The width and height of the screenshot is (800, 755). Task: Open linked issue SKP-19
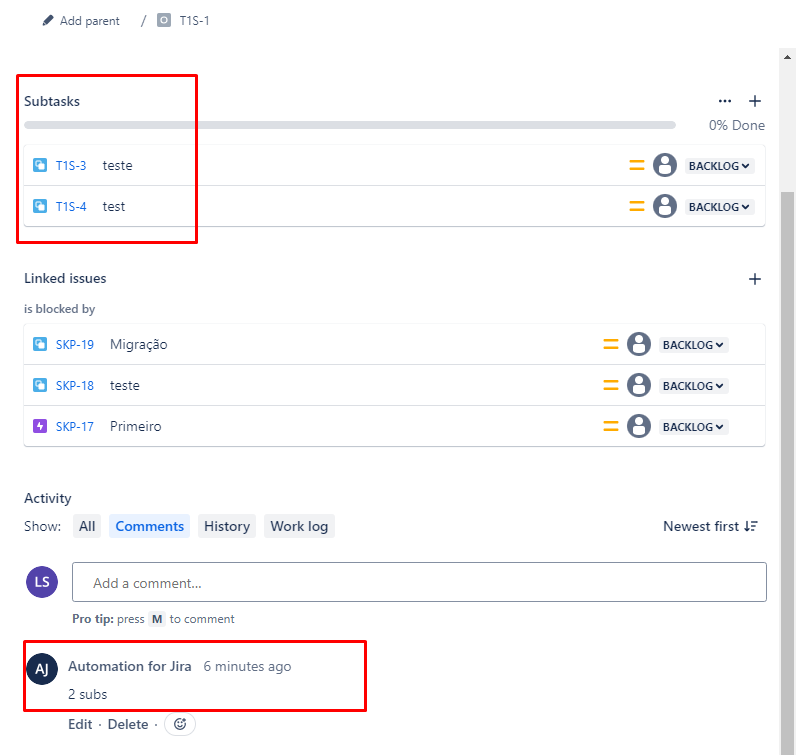(74, 344)
